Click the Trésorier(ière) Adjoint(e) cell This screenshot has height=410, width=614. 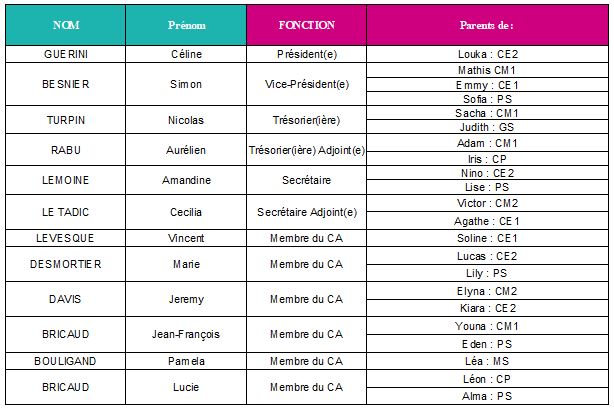(305, 150)
